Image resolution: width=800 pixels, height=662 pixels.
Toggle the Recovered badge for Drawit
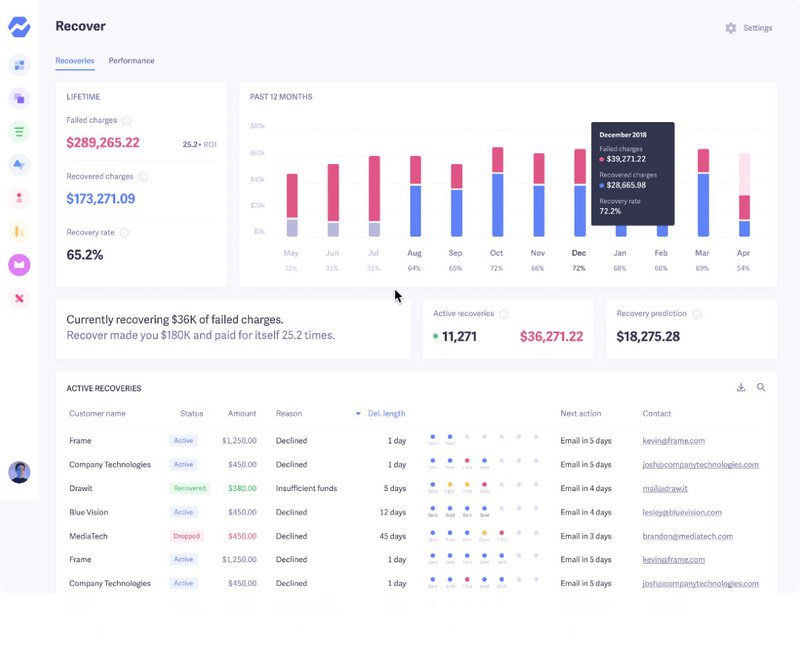tap(190, 488)
